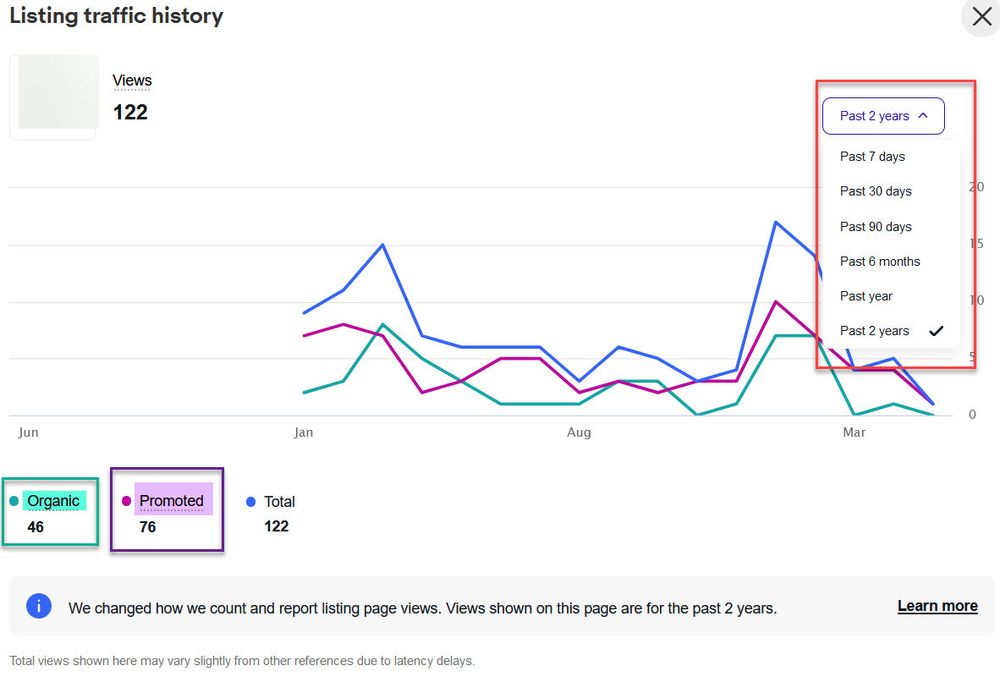Close the Listing traffic history dialog
This screenshot has width=1000, height=683.
click(x=981, y=17)
